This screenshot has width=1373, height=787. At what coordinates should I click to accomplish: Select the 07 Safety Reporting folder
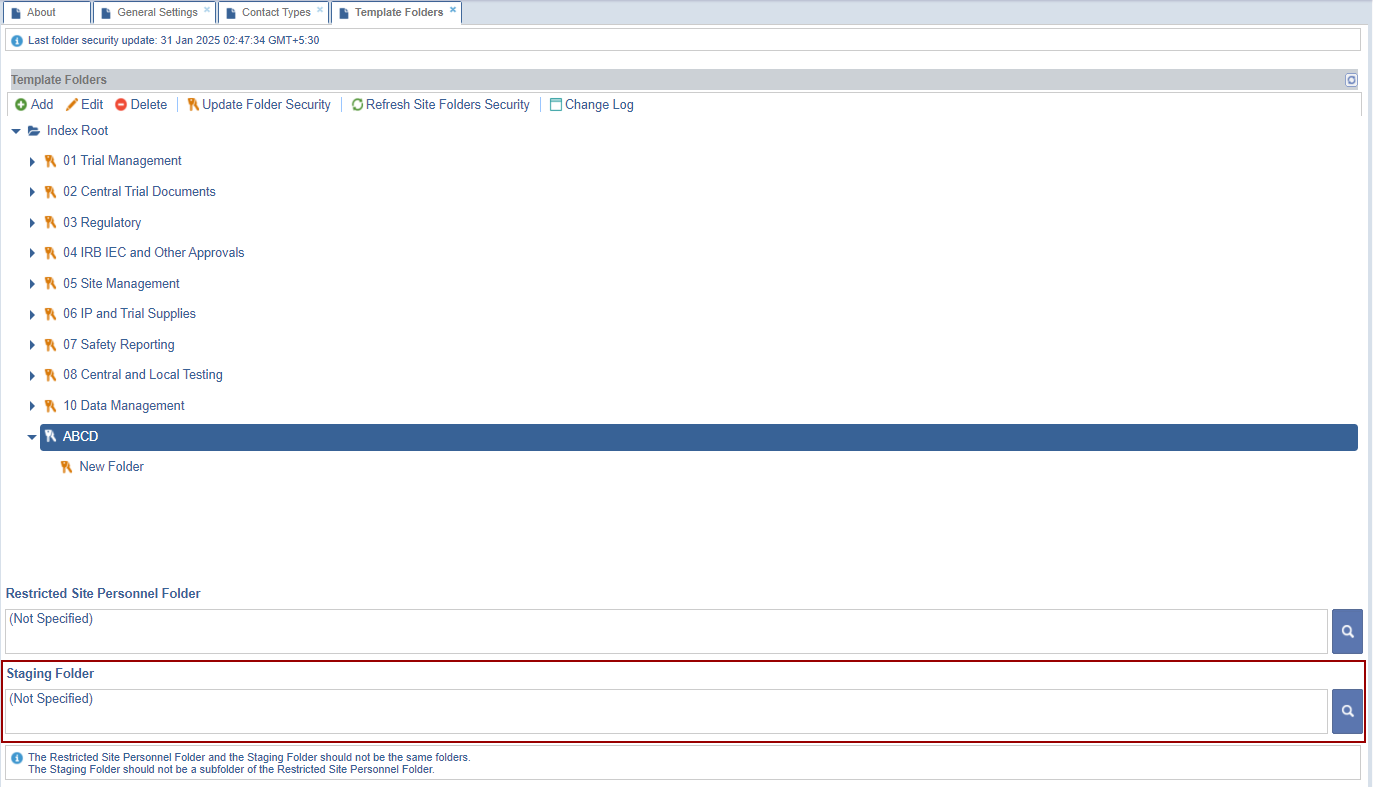pos(118,345)
